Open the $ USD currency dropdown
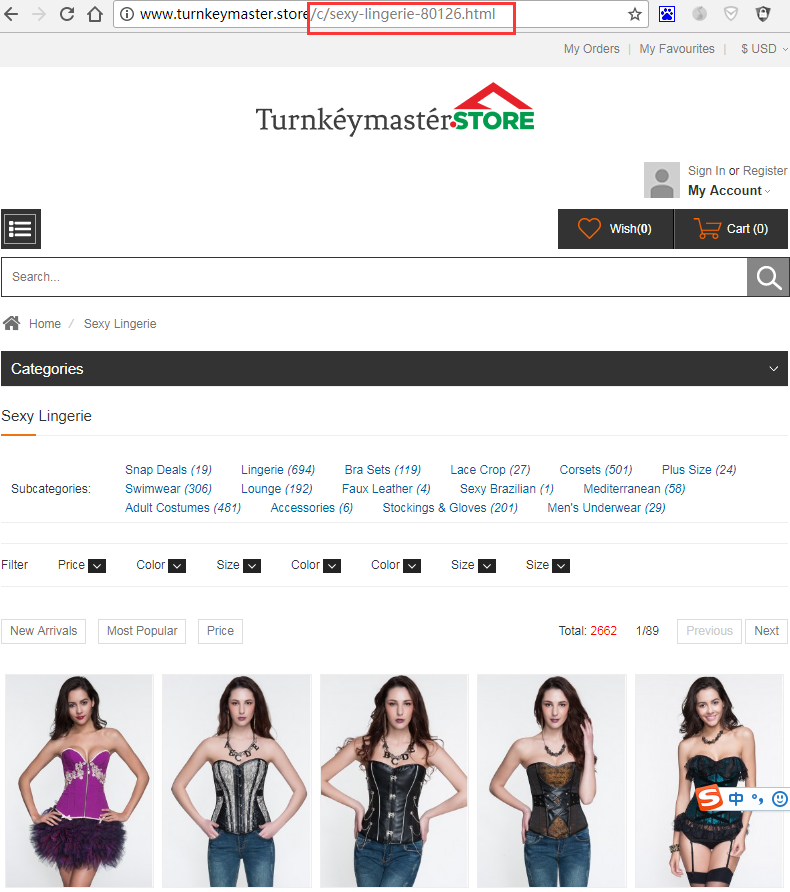Screen dimensions: 790x892 point(763,49)
